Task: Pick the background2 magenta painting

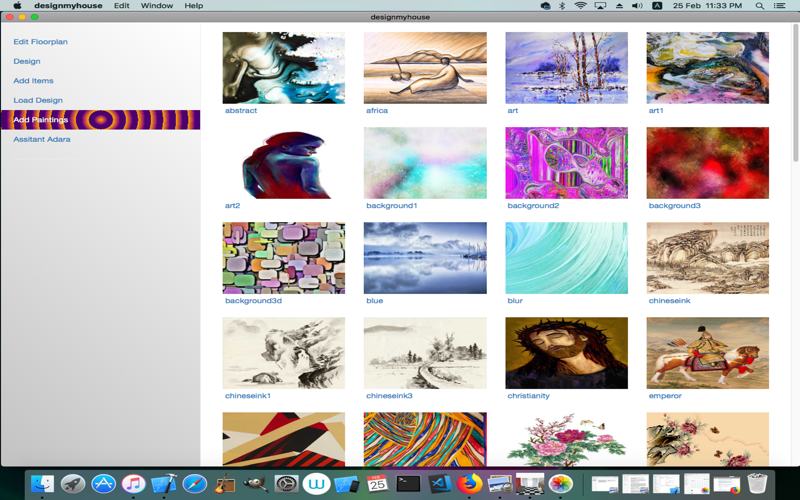Action: tap(566, 163)
